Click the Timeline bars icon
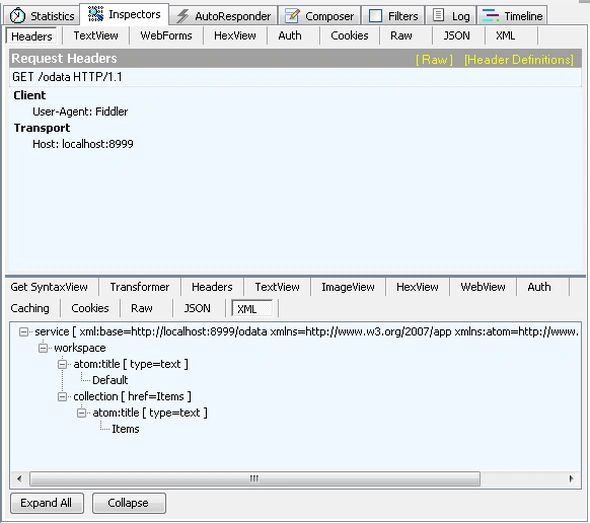The image size is (590, 523). pos(491,16)
